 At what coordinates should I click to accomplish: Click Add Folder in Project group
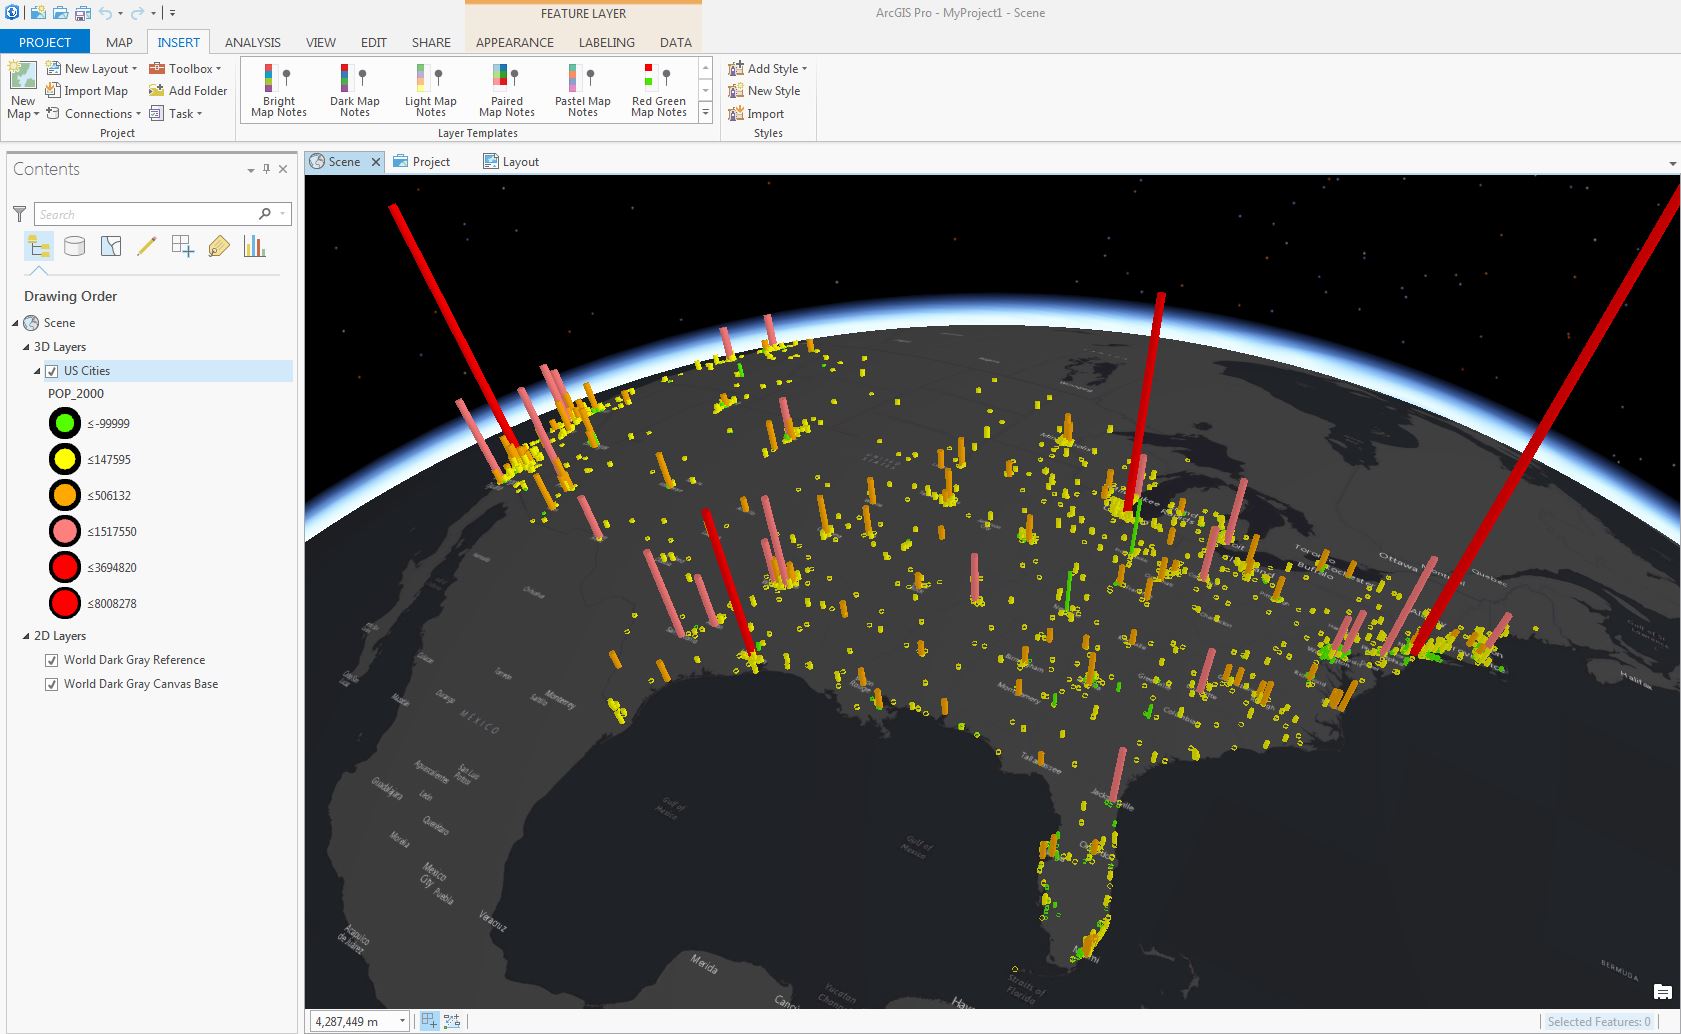(188, 91)
